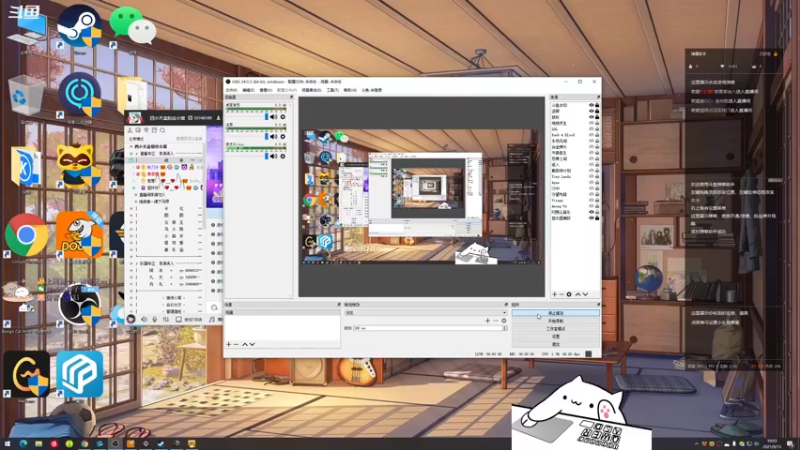This screenshot has height=450, width=800.
Task: Open OBS Studio desktop shortcut
Action: pos(79,306)
